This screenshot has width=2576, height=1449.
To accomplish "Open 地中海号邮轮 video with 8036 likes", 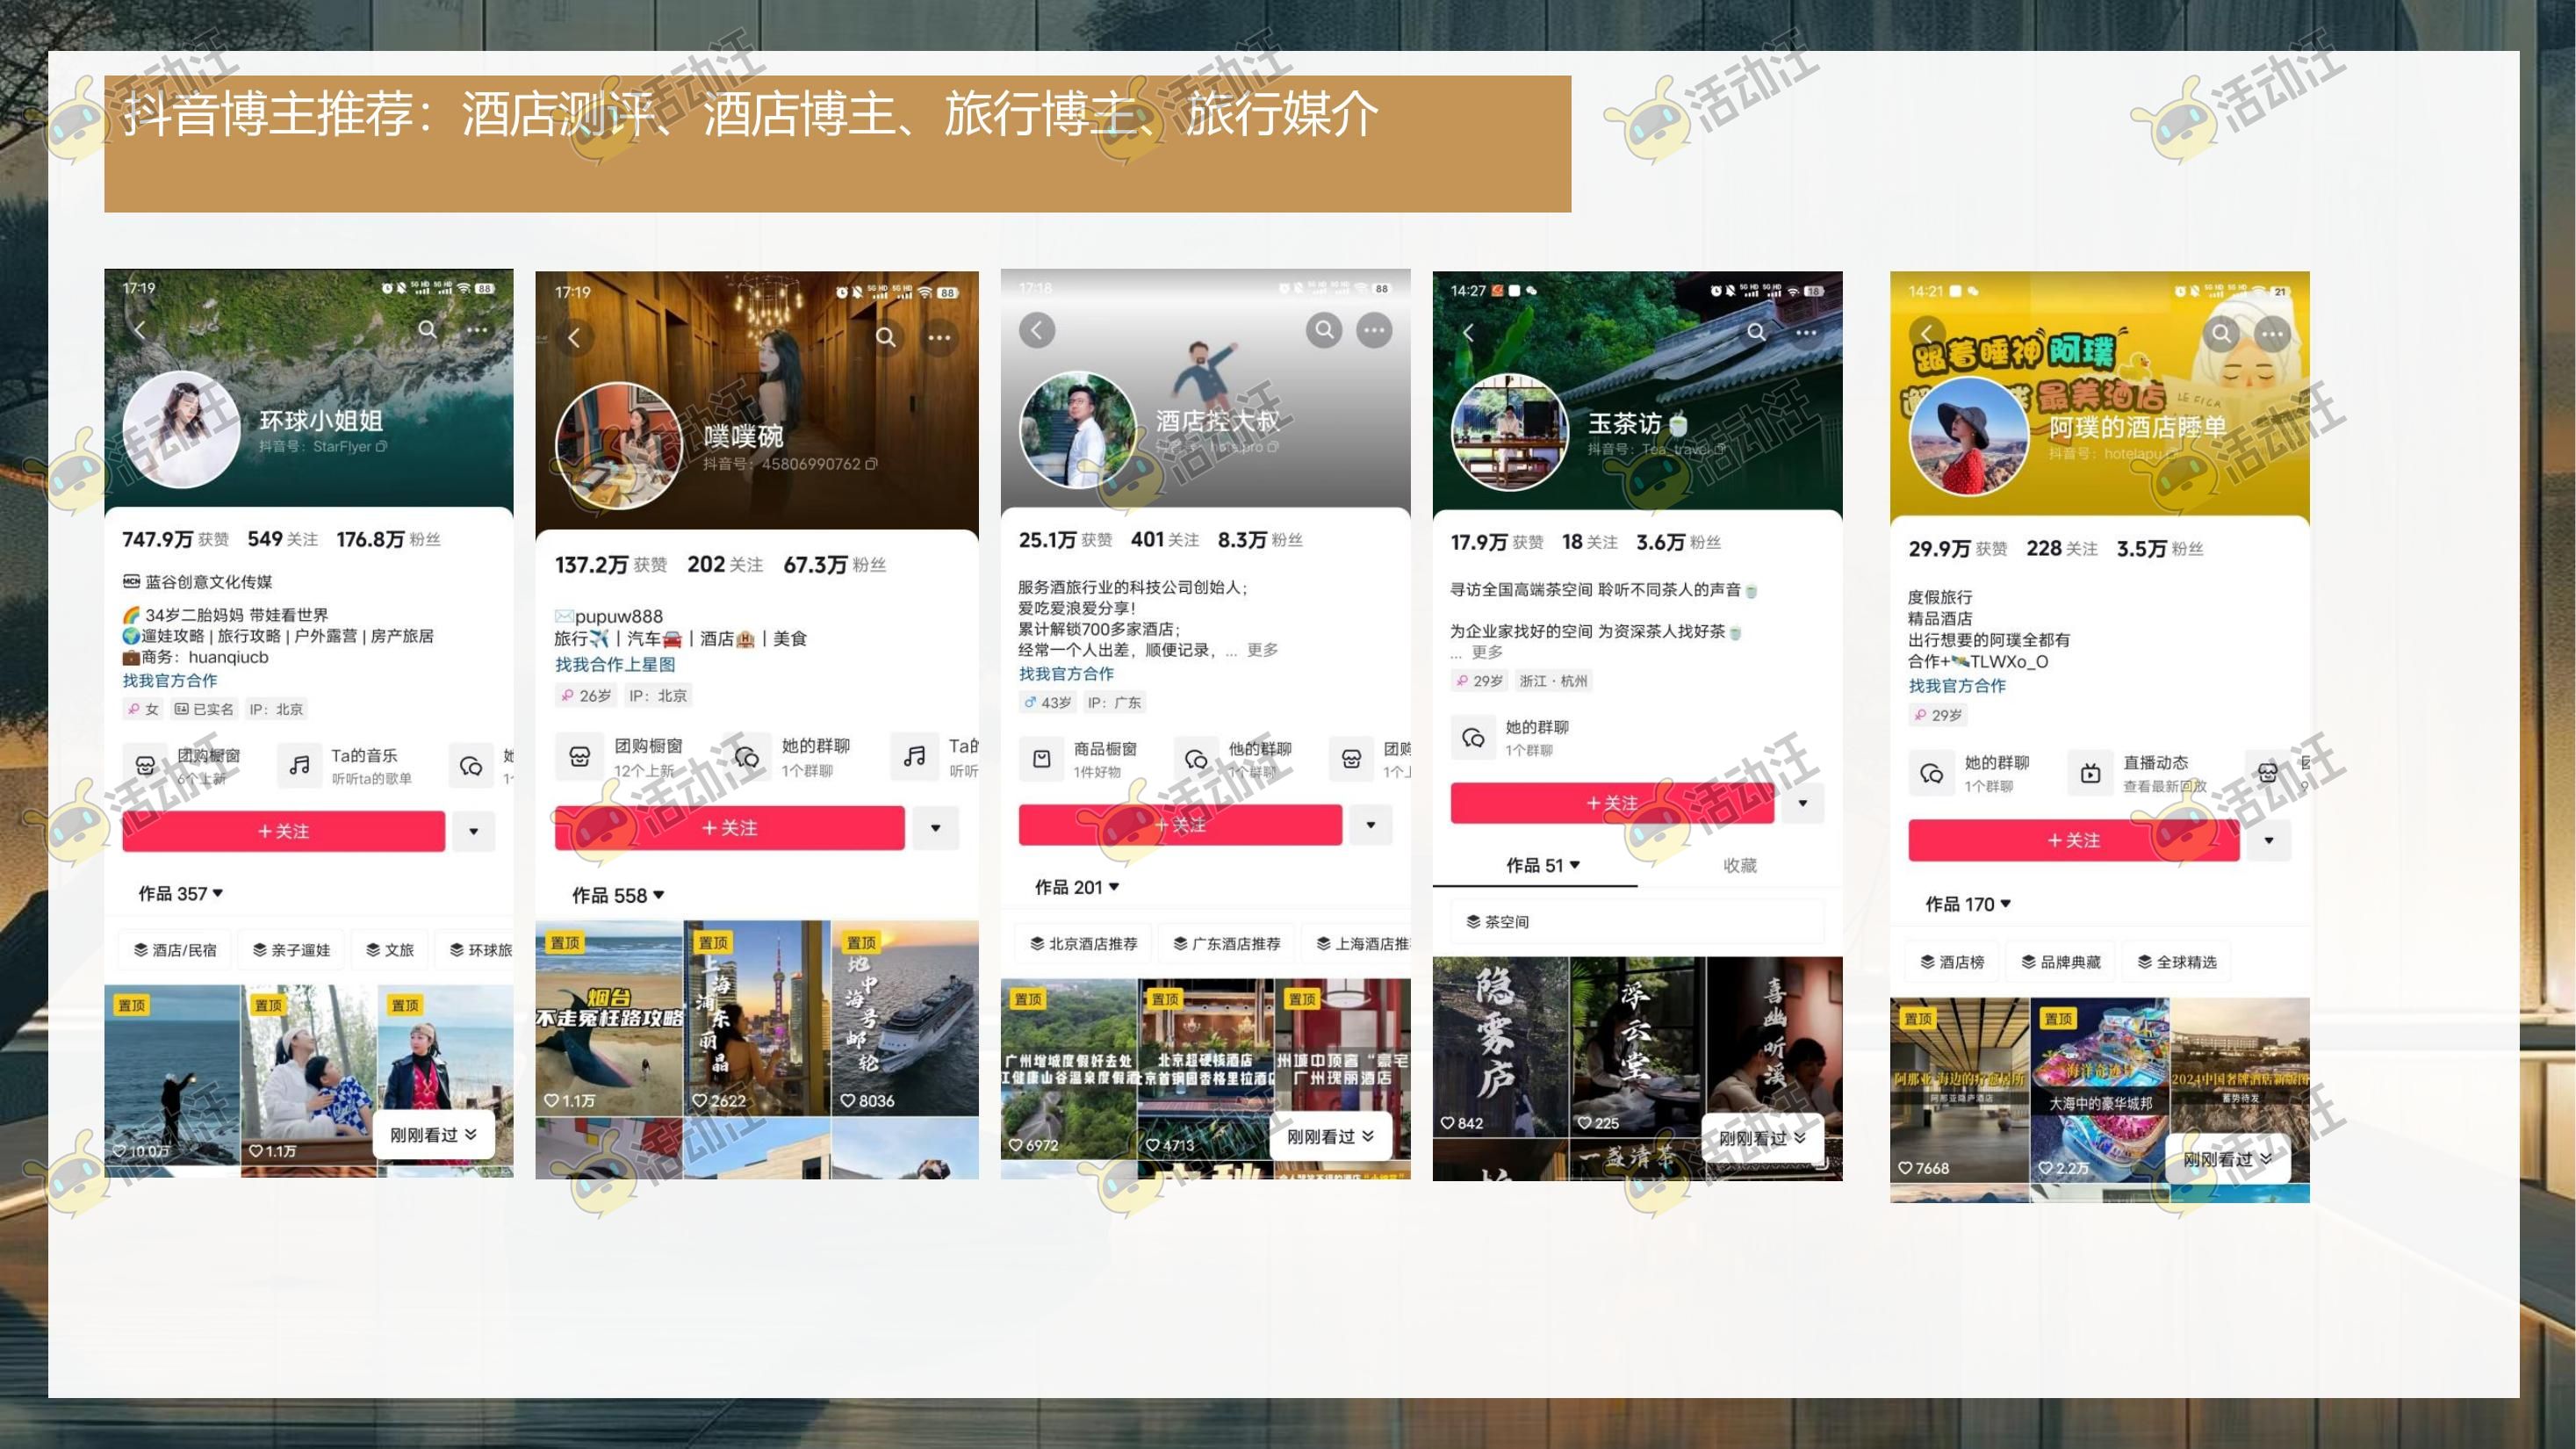I will [x=905, y=1018].
